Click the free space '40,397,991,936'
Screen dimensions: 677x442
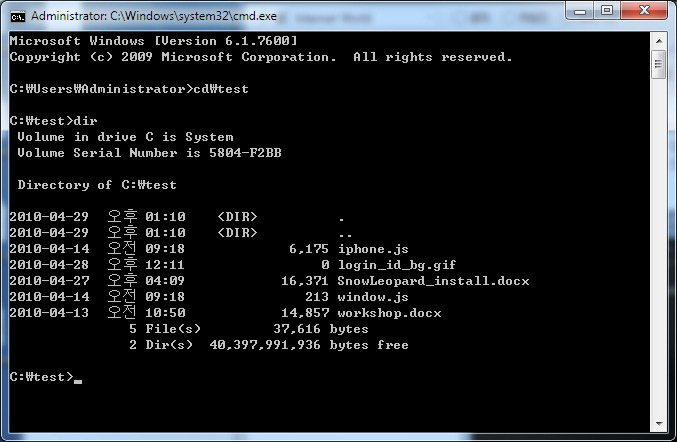pyautogui.click(x=265, y=345)
